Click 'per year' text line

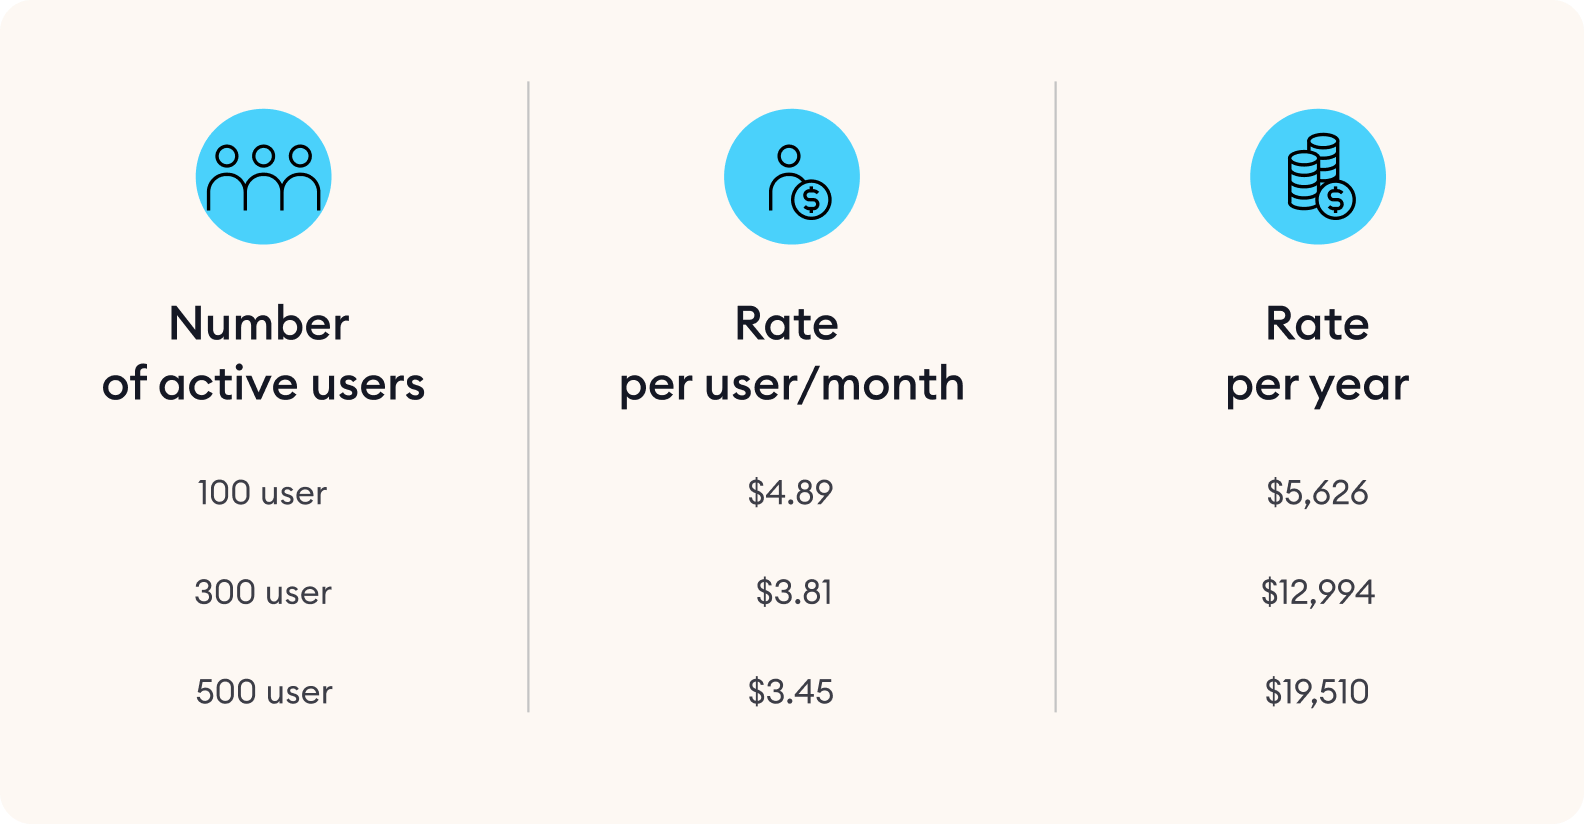click(x=1318, y=386)
